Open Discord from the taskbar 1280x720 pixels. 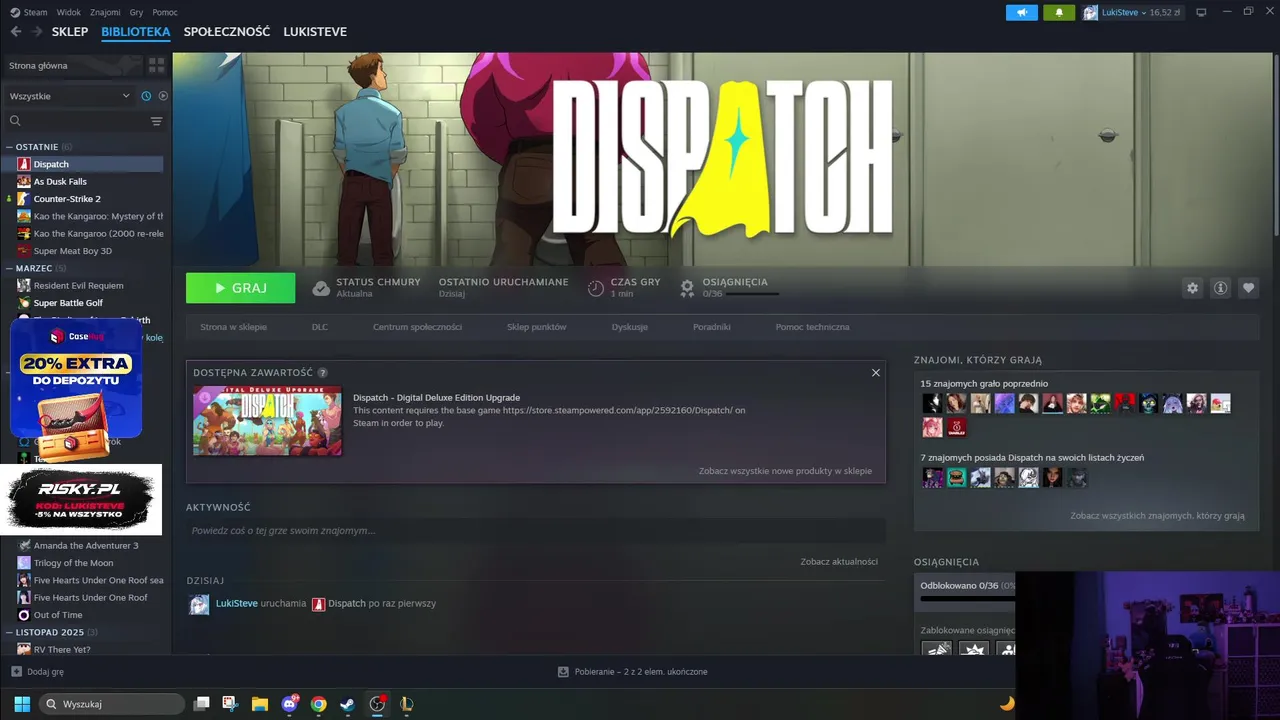(290, 704)
